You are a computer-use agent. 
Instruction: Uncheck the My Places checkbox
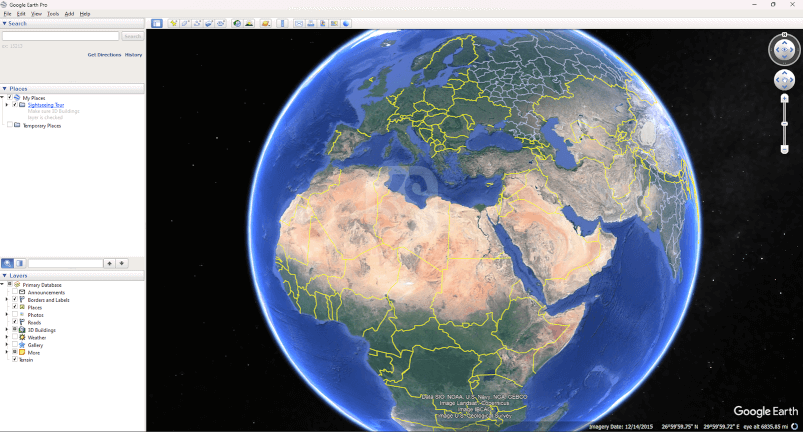(10, 97)
